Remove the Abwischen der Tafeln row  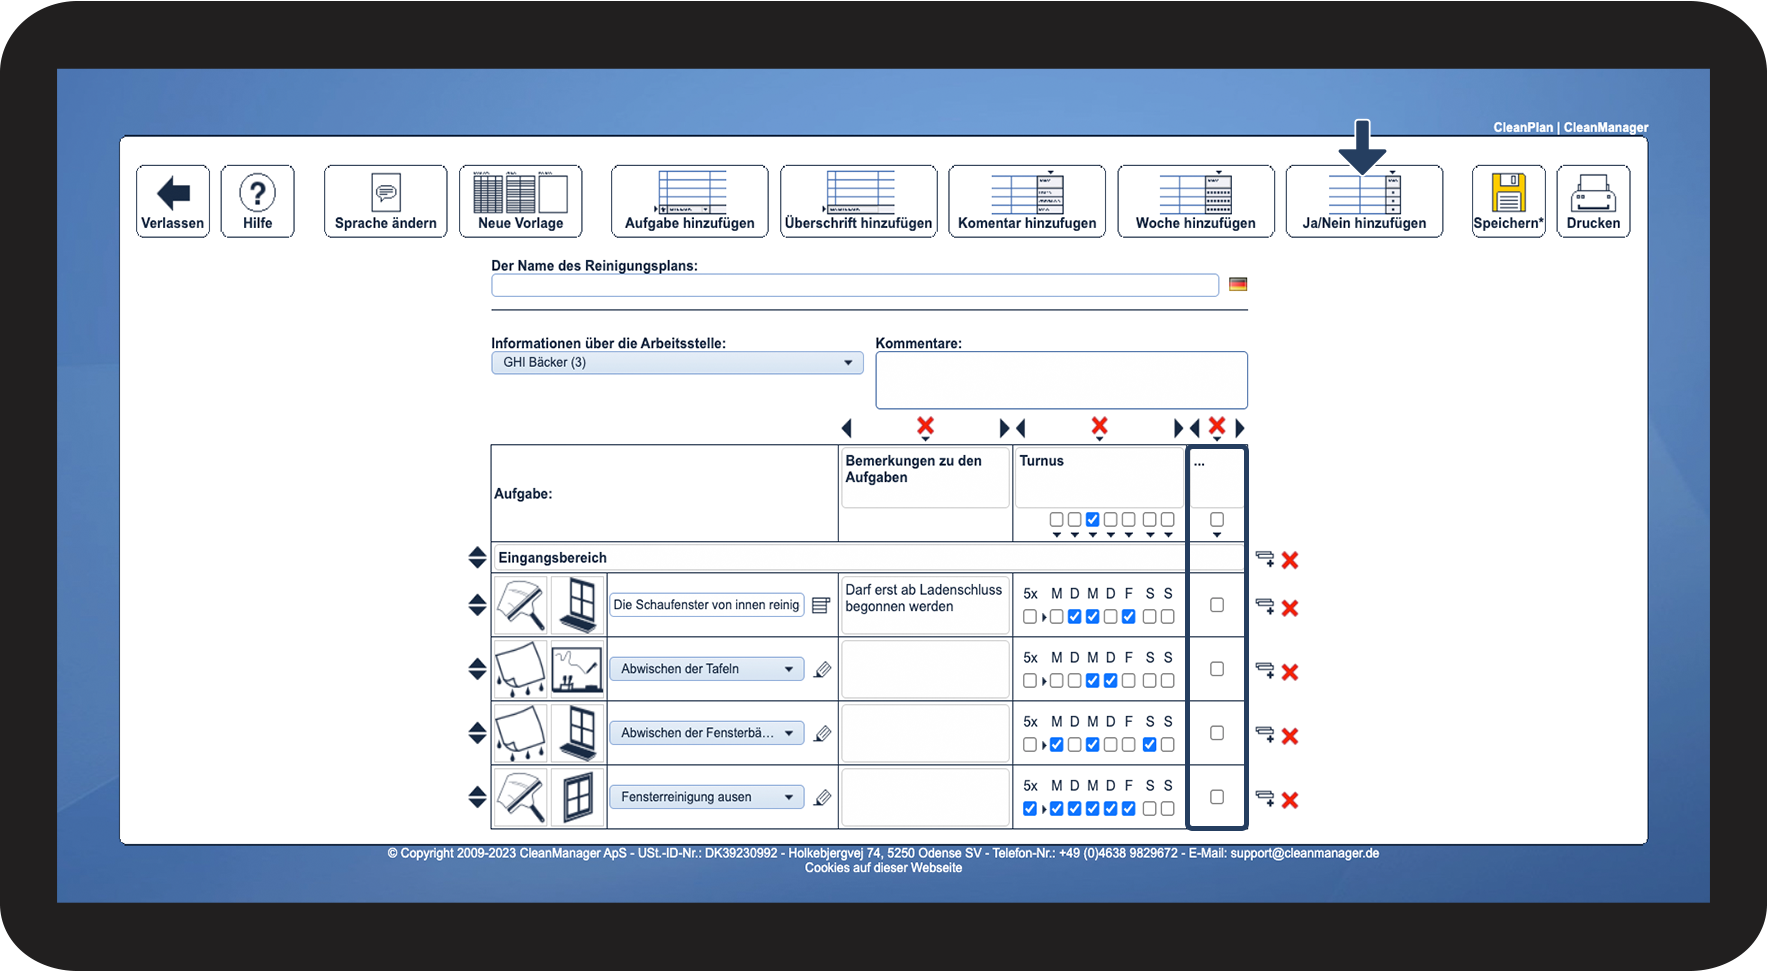(1290, 672)
